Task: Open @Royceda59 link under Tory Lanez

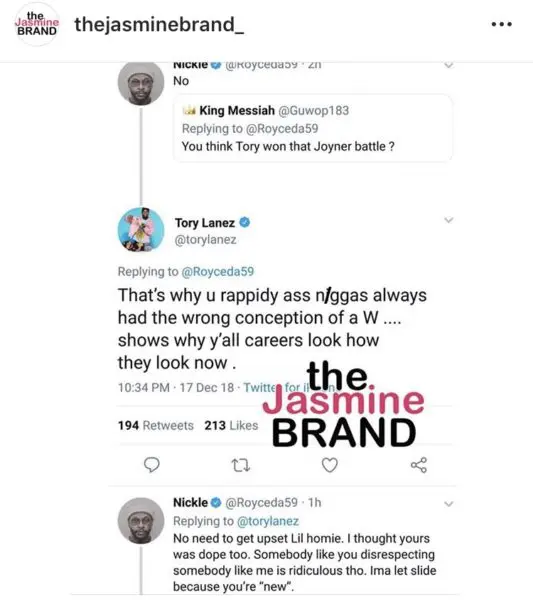Action: coord(217,271)
